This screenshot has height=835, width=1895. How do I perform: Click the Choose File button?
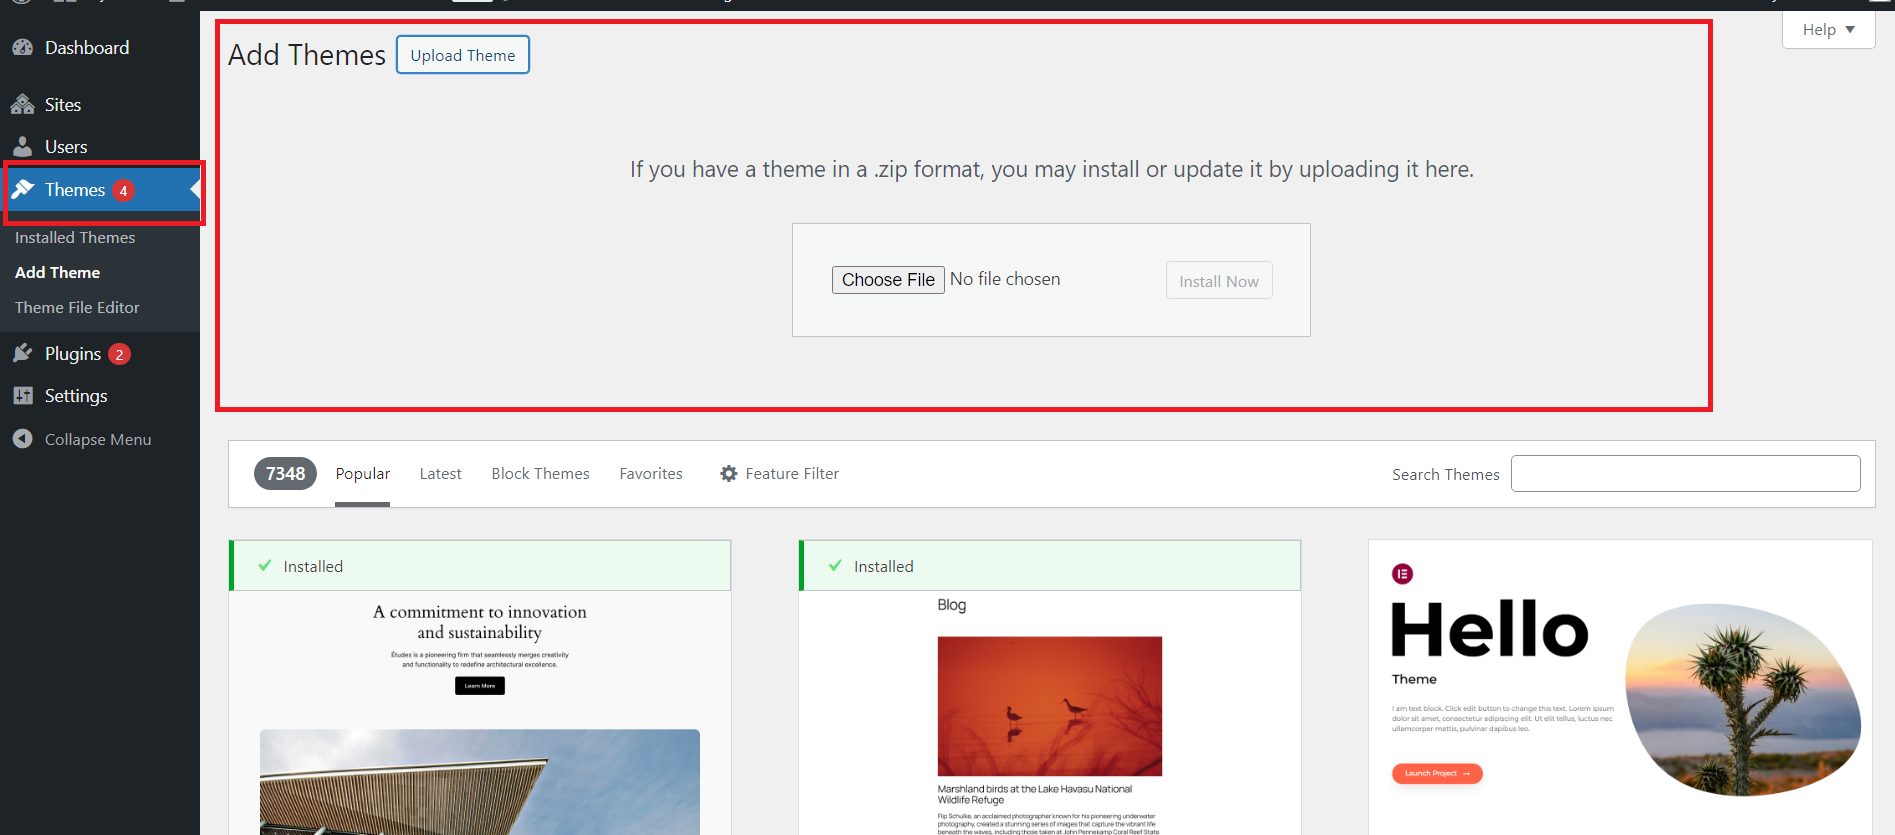tap(888, 280)
